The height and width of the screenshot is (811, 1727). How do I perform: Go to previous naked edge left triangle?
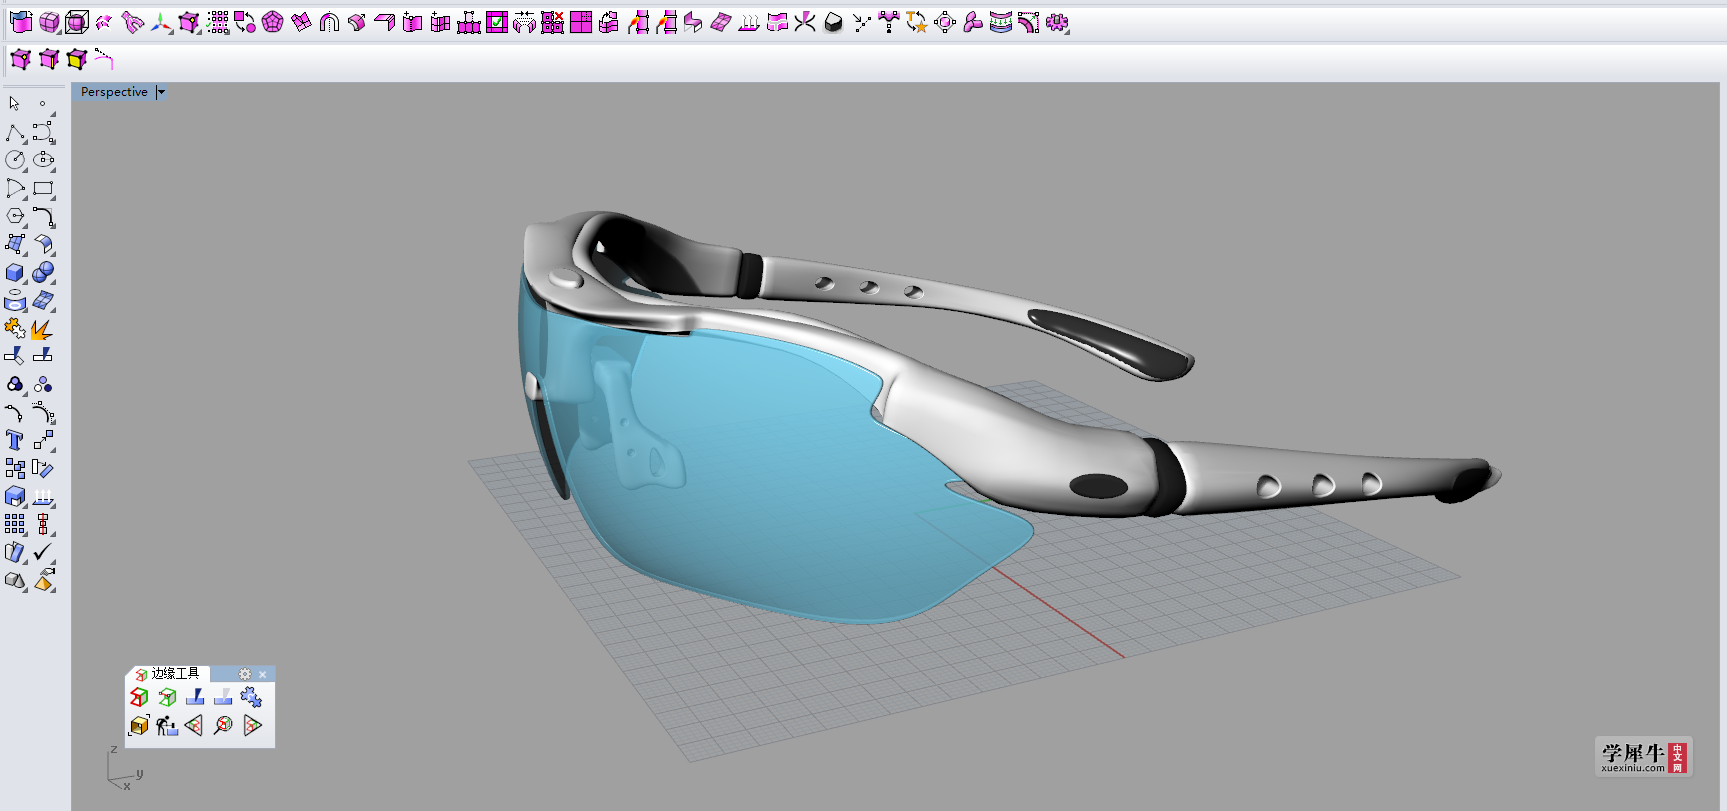[195, 725]
